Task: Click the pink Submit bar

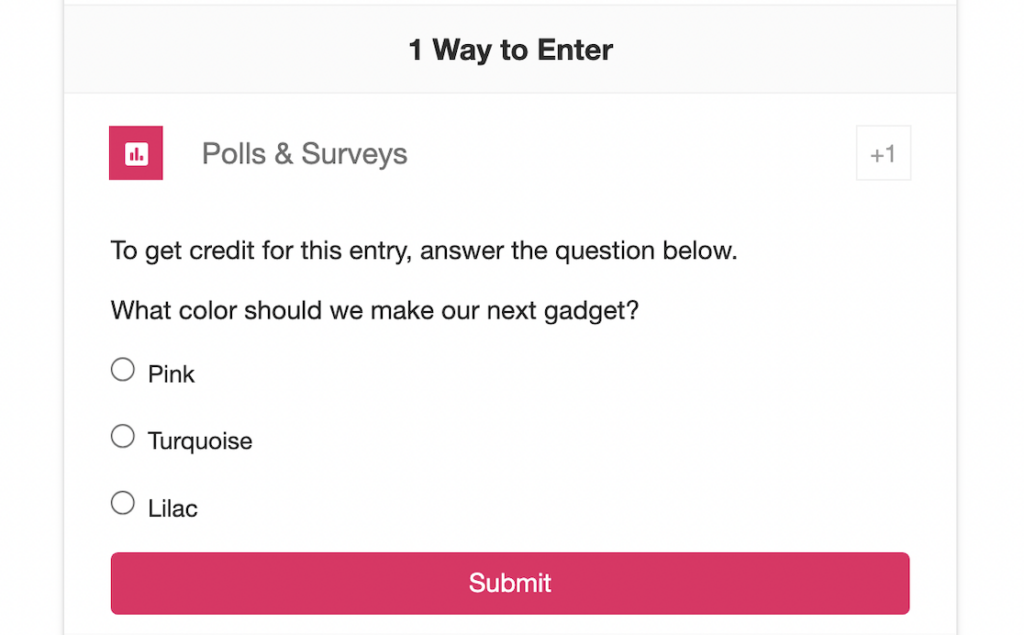Action: coord(510,583)
